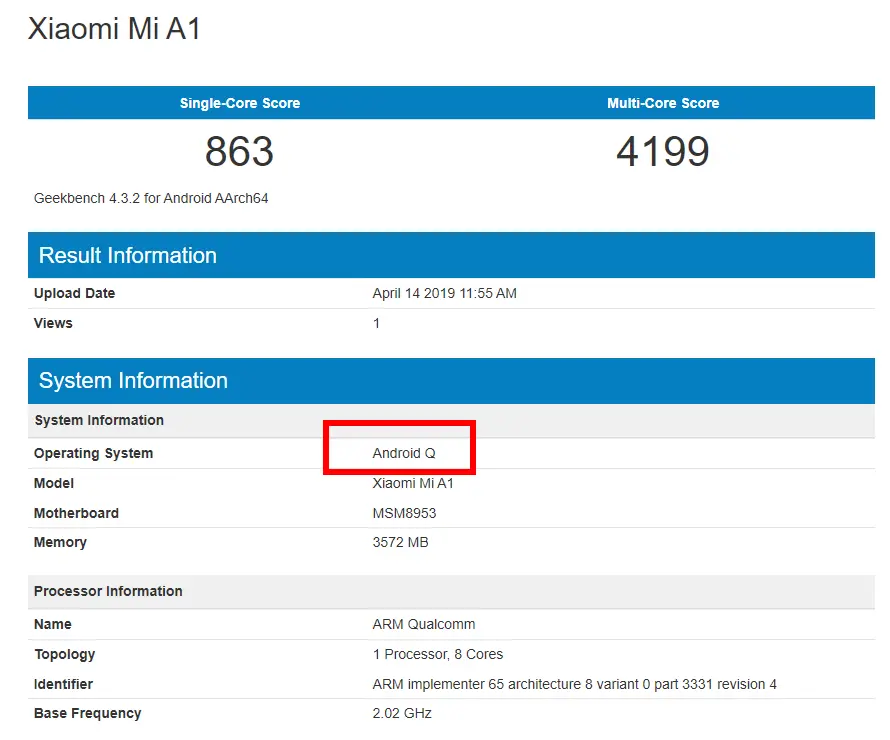Click the Result Information section header
This screenshot has width=890, height=740.
point(451,255)
